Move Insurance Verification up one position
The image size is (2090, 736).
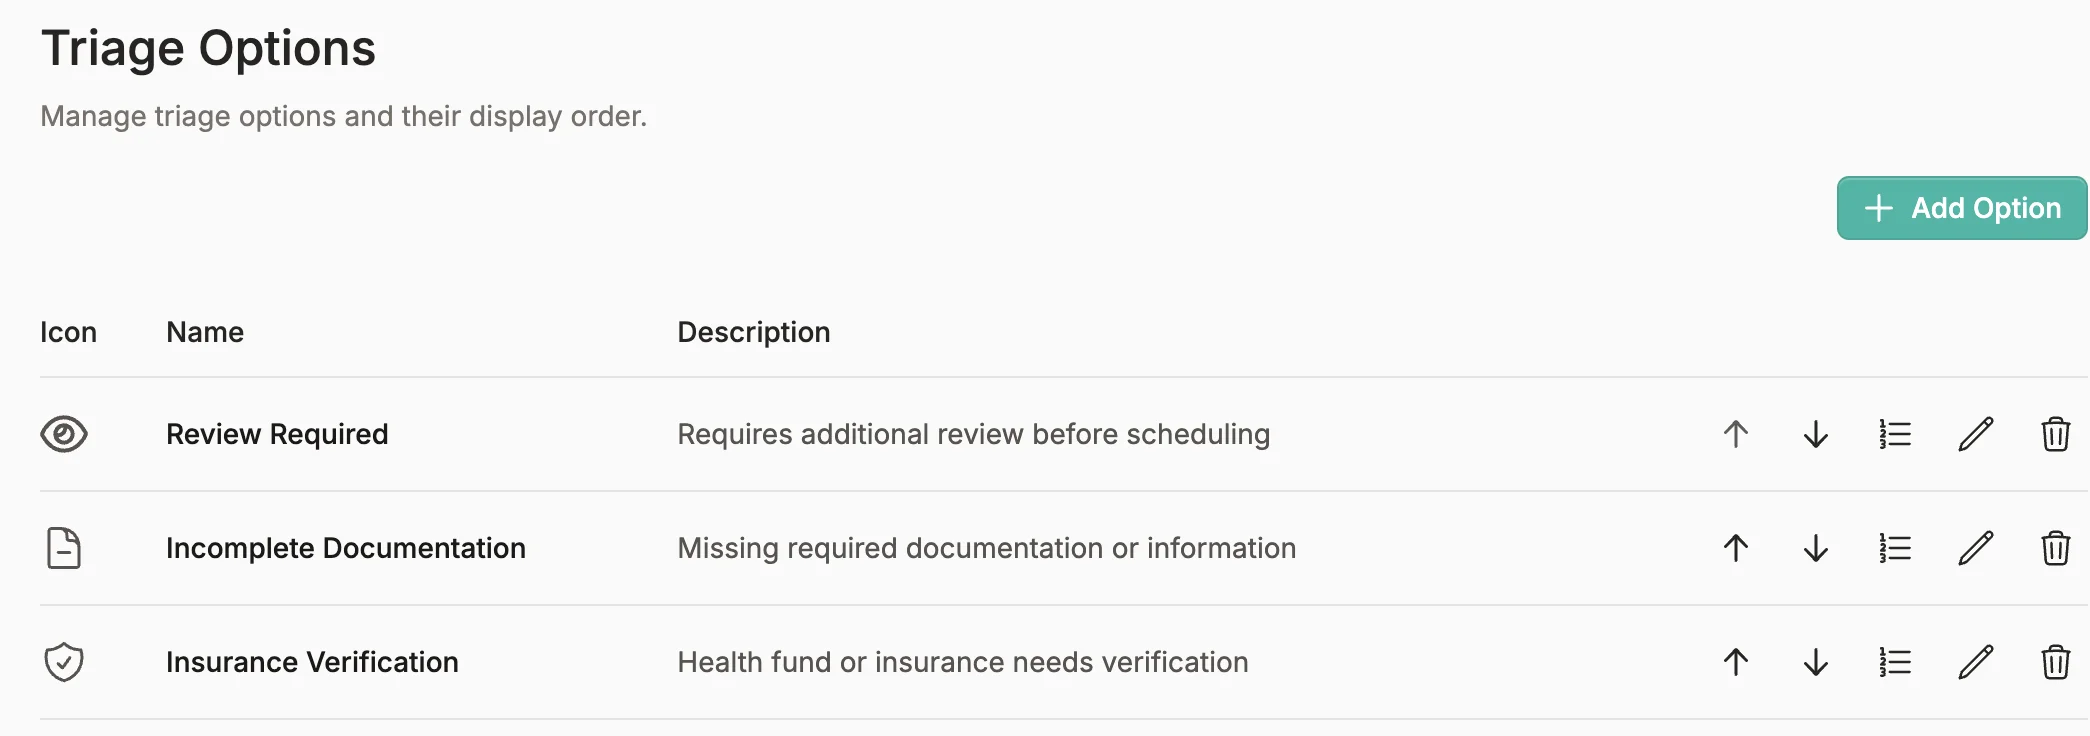pos(1737,661)
